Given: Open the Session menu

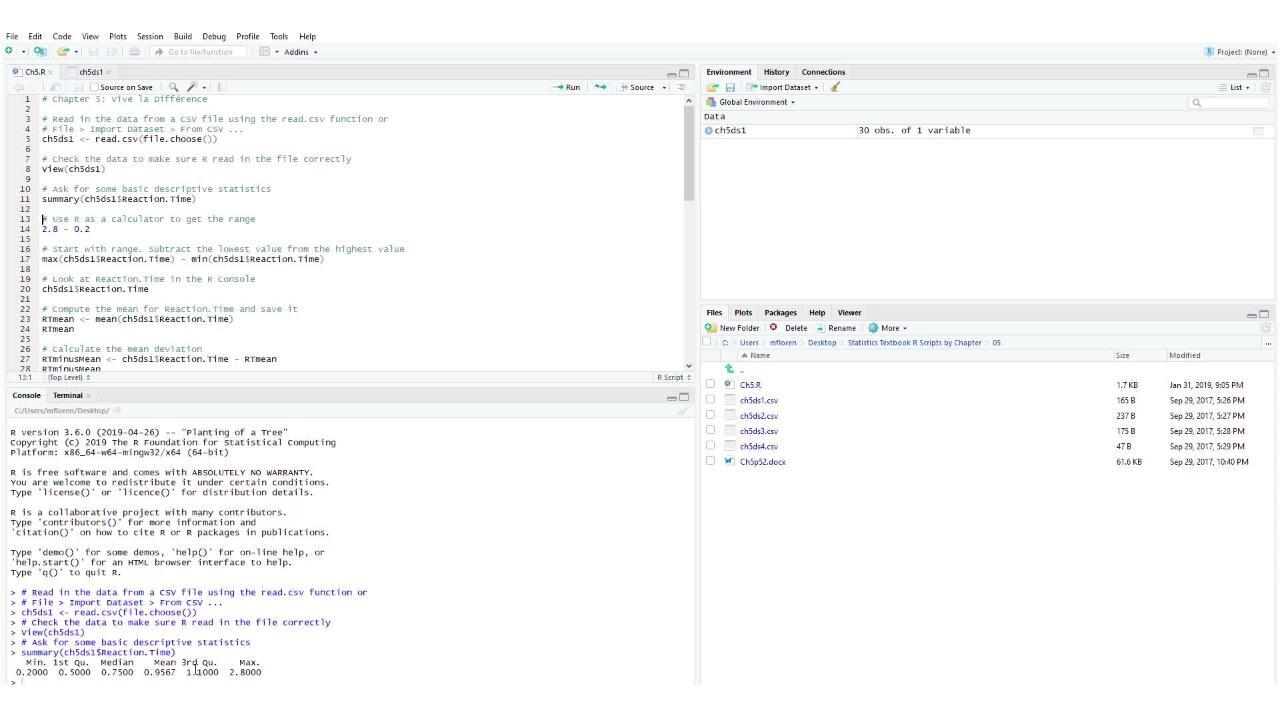Looking at the screenshot, I should point(150,36).
